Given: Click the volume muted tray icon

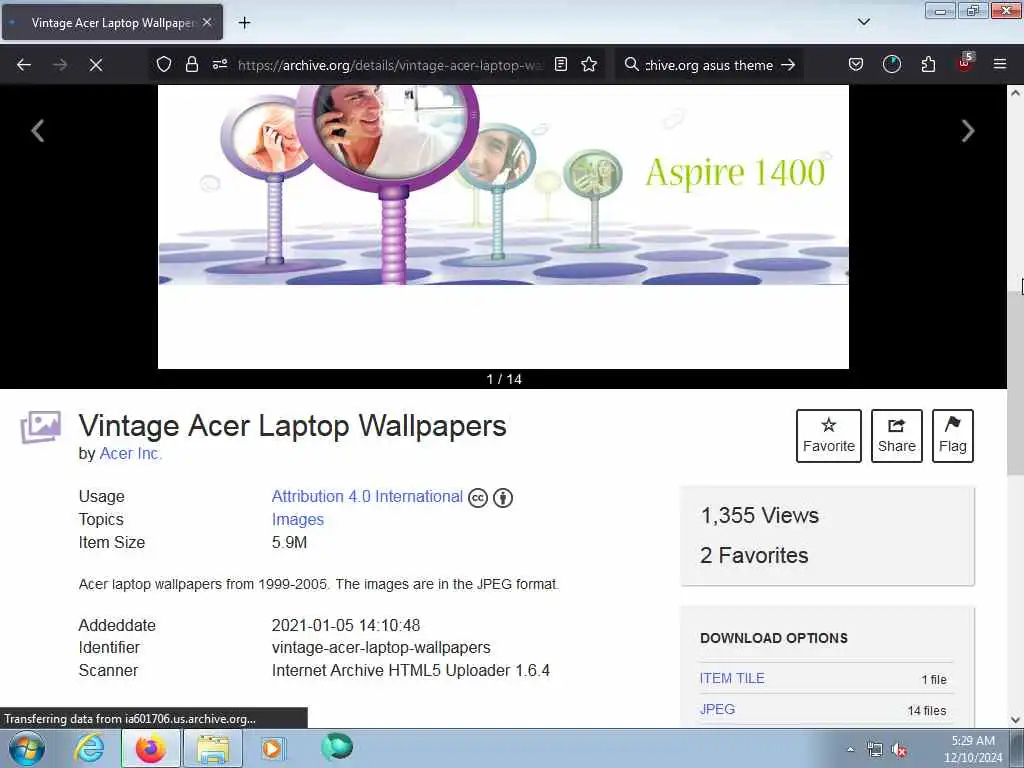Looking at the screenshot, I should coord(900,750).
